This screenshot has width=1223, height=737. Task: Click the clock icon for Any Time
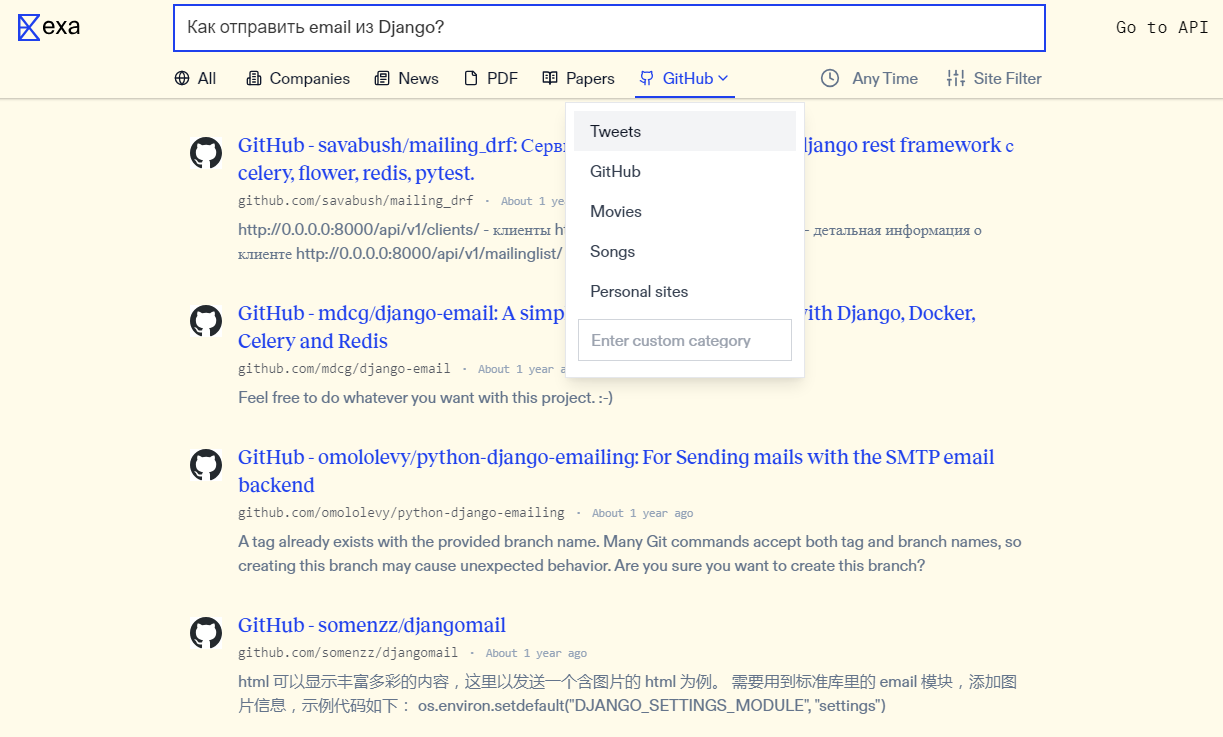pos(830,78)
